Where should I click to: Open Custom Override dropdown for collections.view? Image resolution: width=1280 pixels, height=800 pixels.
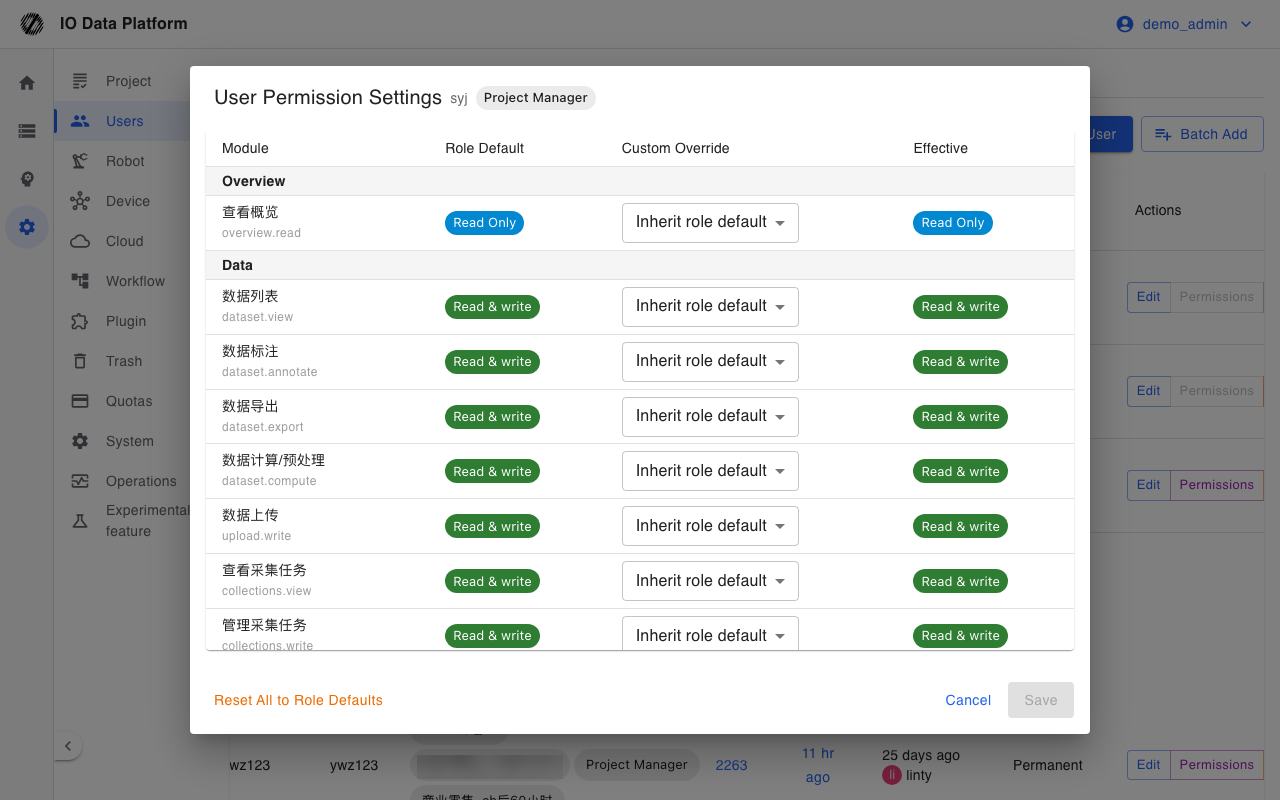click(710, 581)
